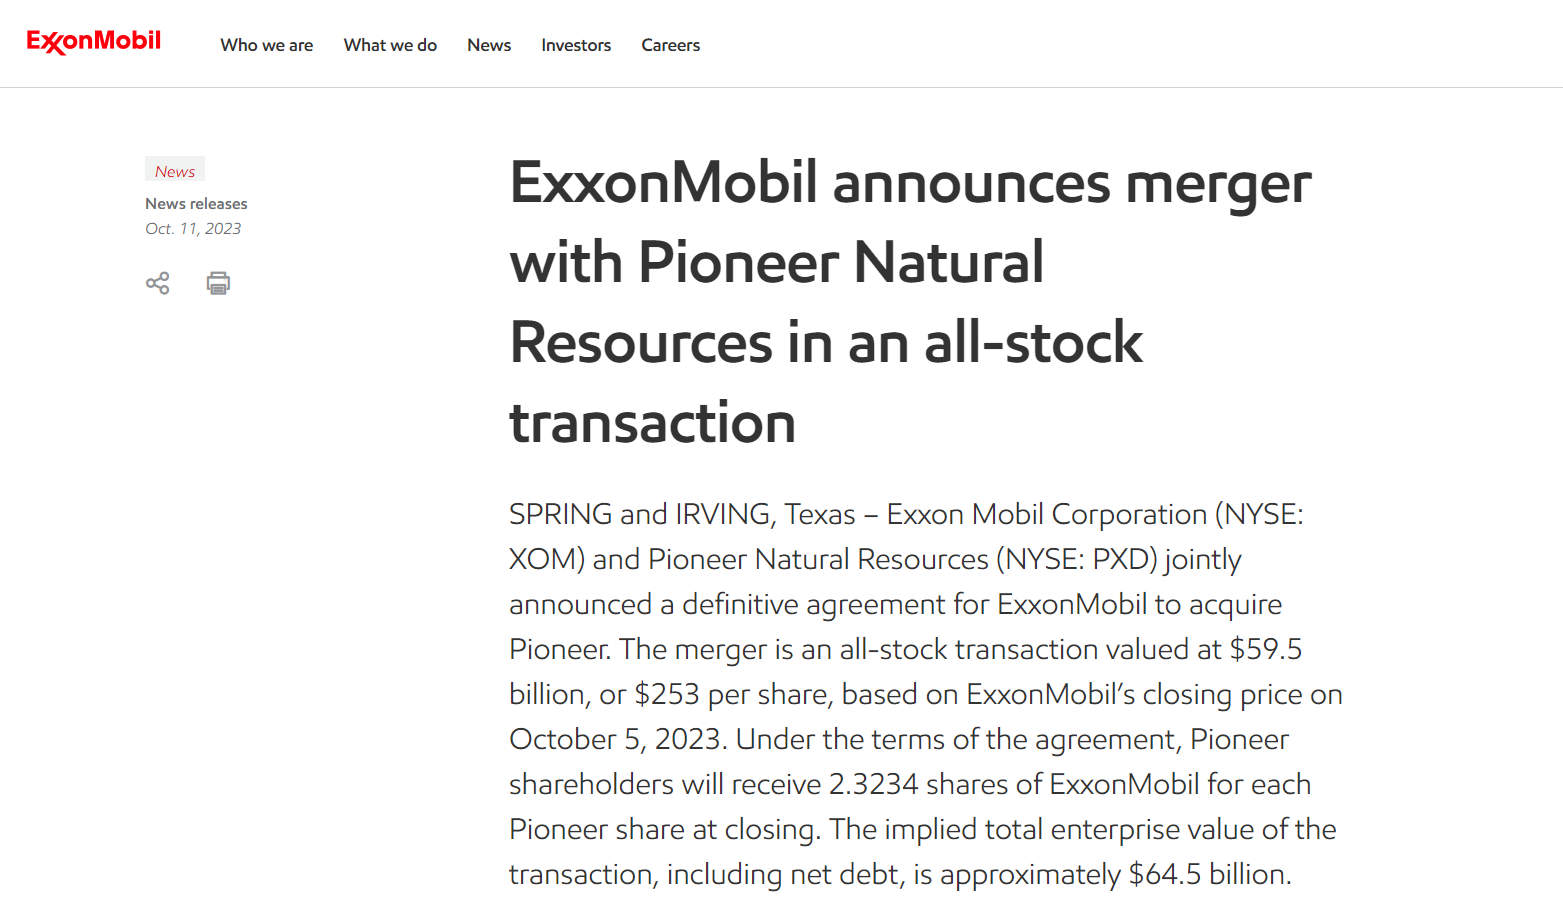Screen dimensions: 1563x909
Task: Click the word transaction in the headline
Action: [653, 422]
